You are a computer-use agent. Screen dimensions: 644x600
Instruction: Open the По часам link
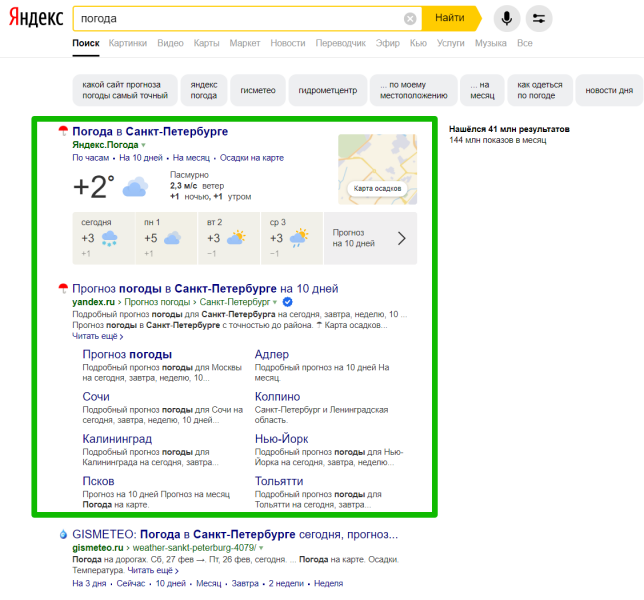[x=91, y=158]
